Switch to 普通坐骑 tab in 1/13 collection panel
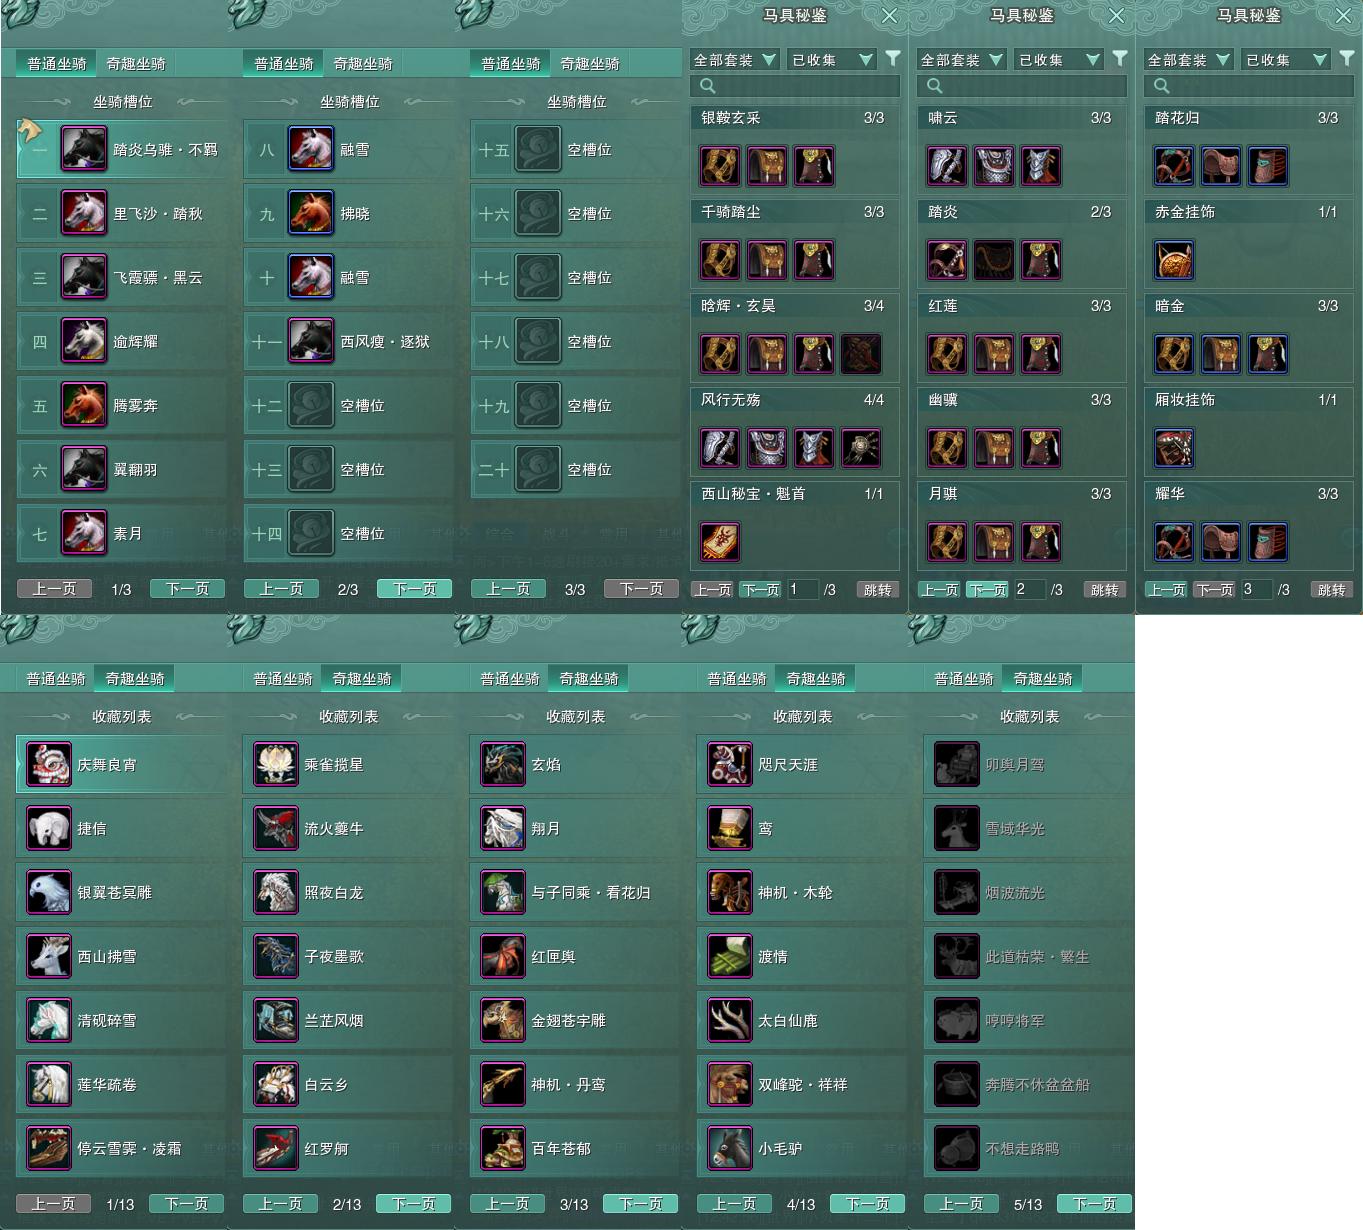 (56, 679)
